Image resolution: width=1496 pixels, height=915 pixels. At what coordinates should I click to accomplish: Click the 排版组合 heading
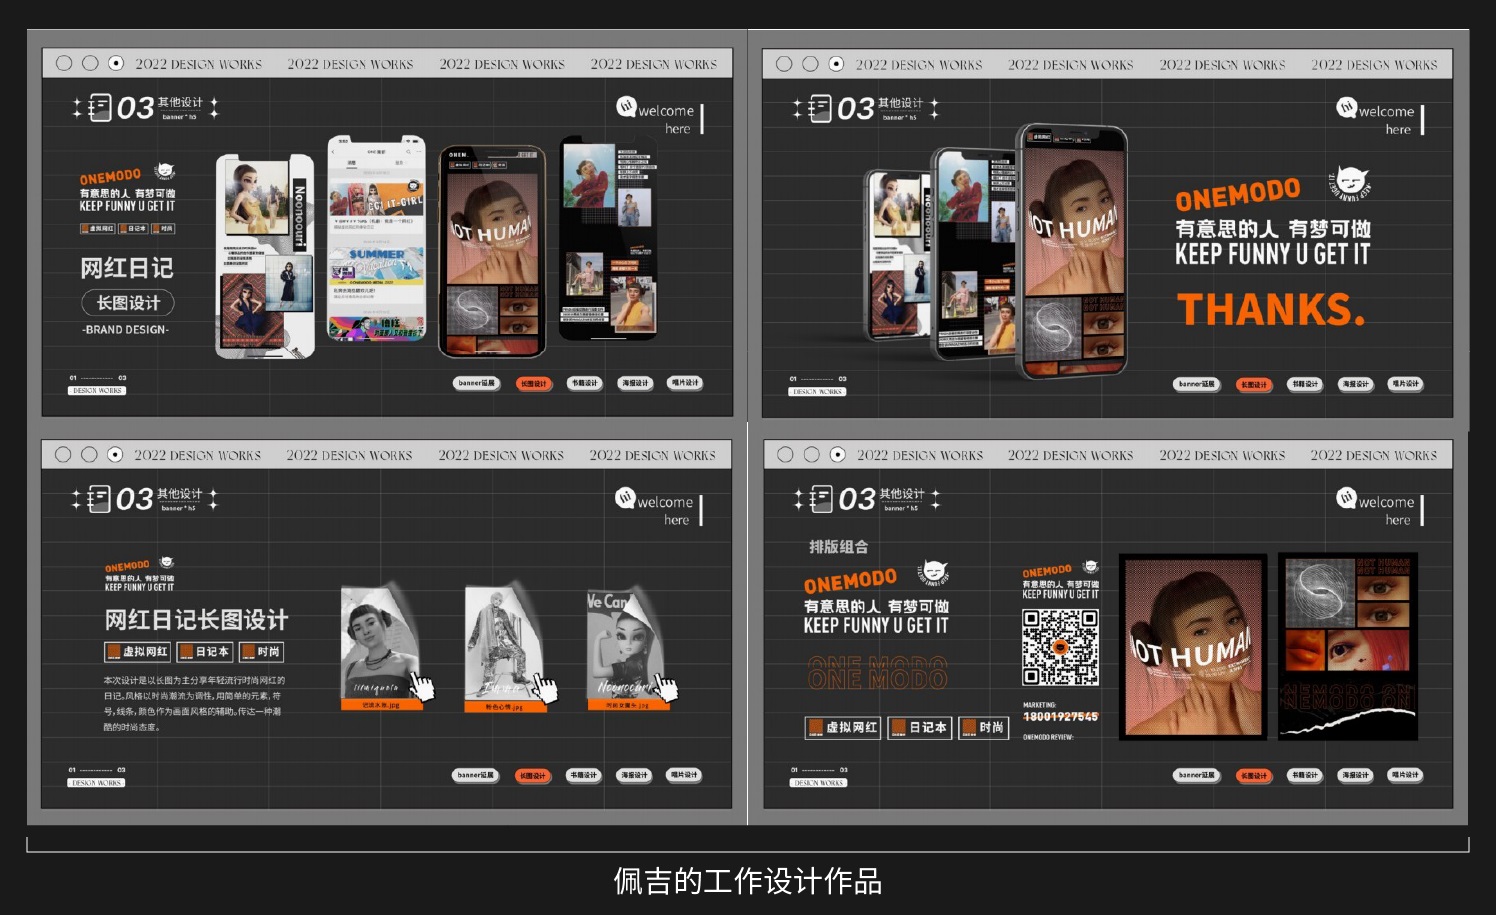point(838,547)
